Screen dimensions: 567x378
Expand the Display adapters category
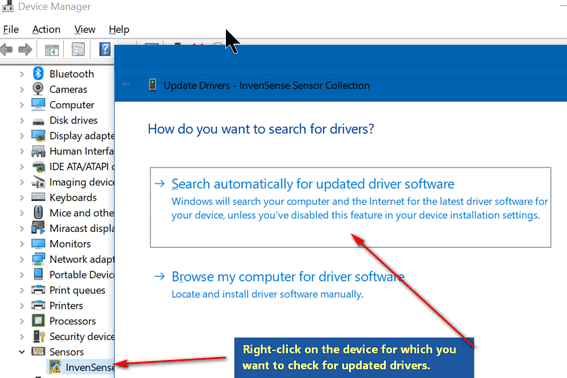[22, 136]
